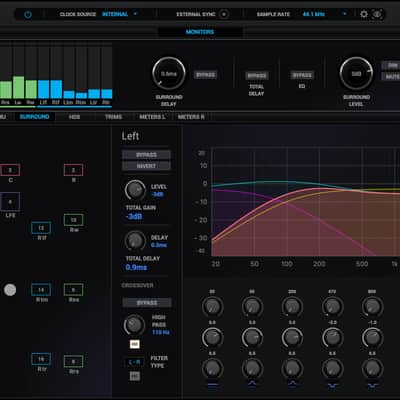This screenshot has height=400, width=400.
Task: Click the 44.1 kHz sample rate value
Action: coord(314,14)
